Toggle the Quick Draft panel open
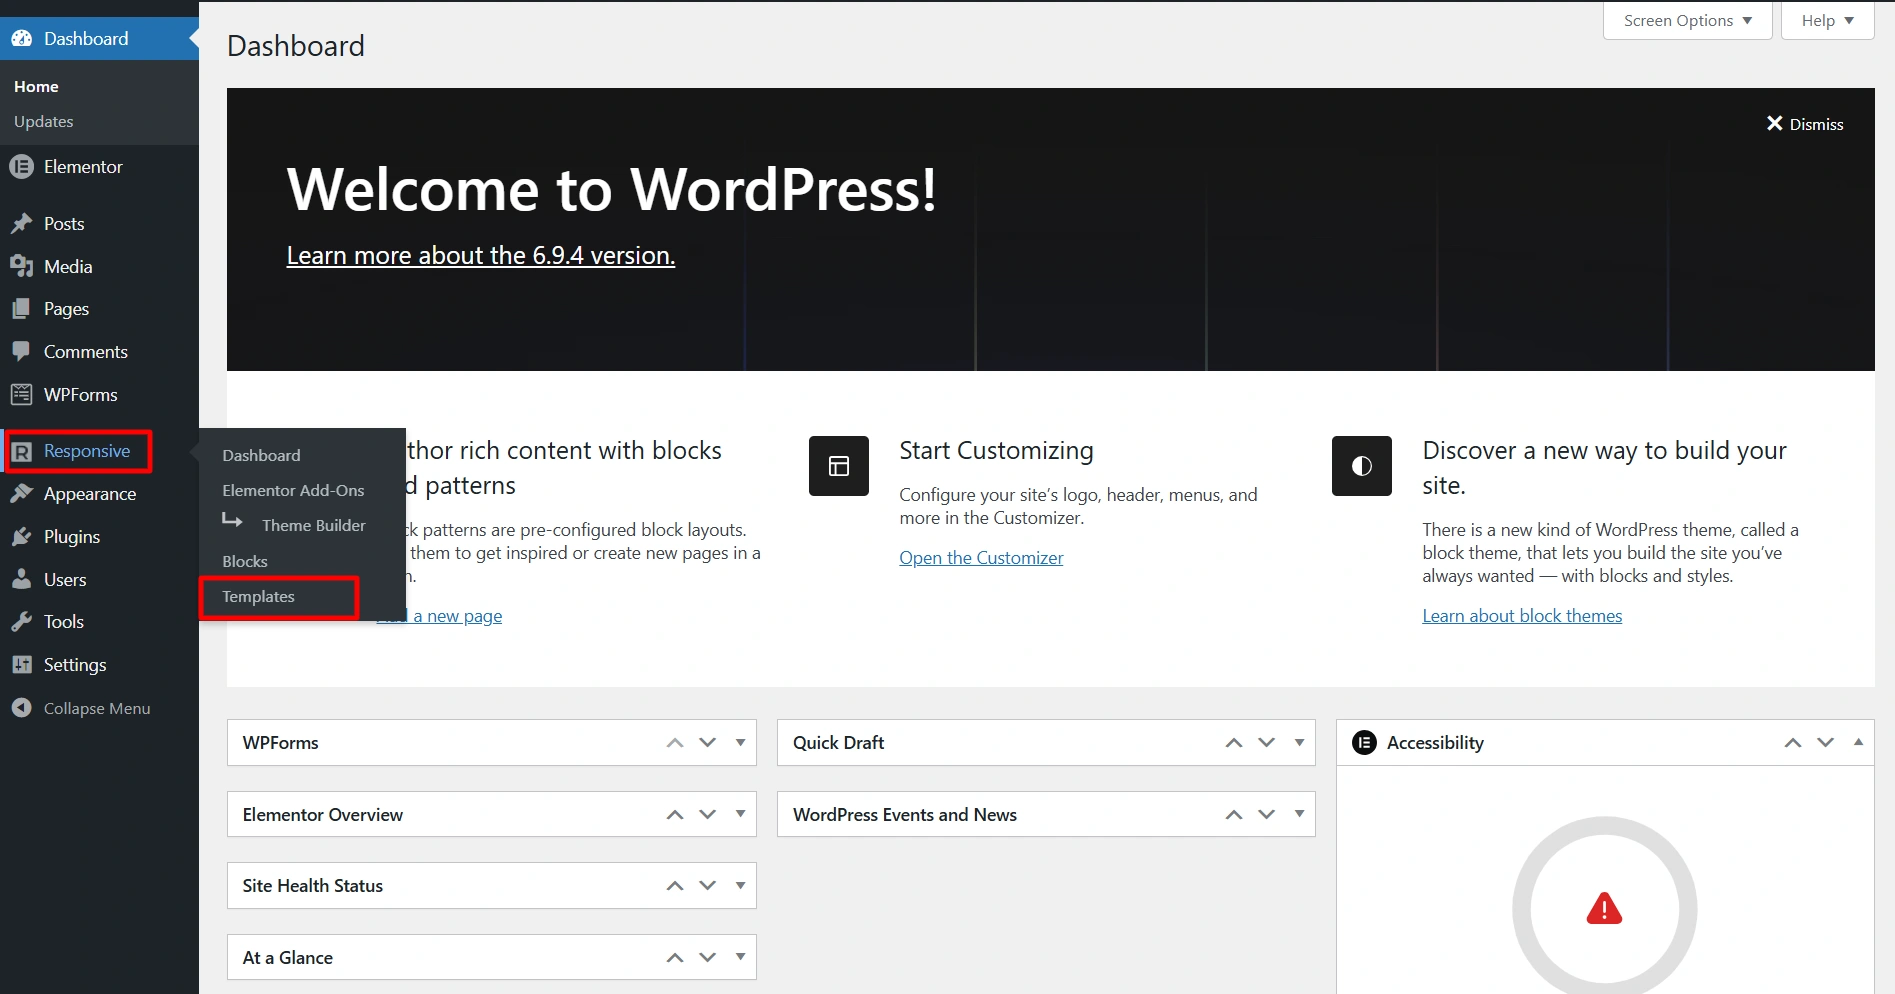 [1300, 743]
